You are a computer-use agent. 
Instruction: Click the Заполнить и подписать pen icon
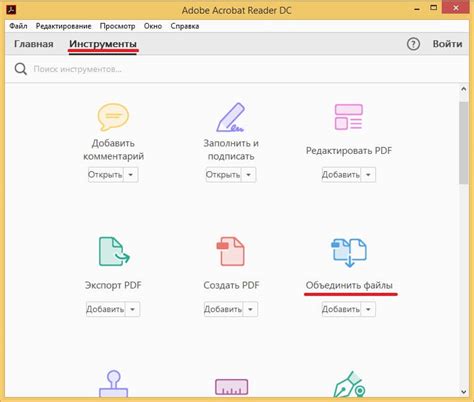click(231, 117)
